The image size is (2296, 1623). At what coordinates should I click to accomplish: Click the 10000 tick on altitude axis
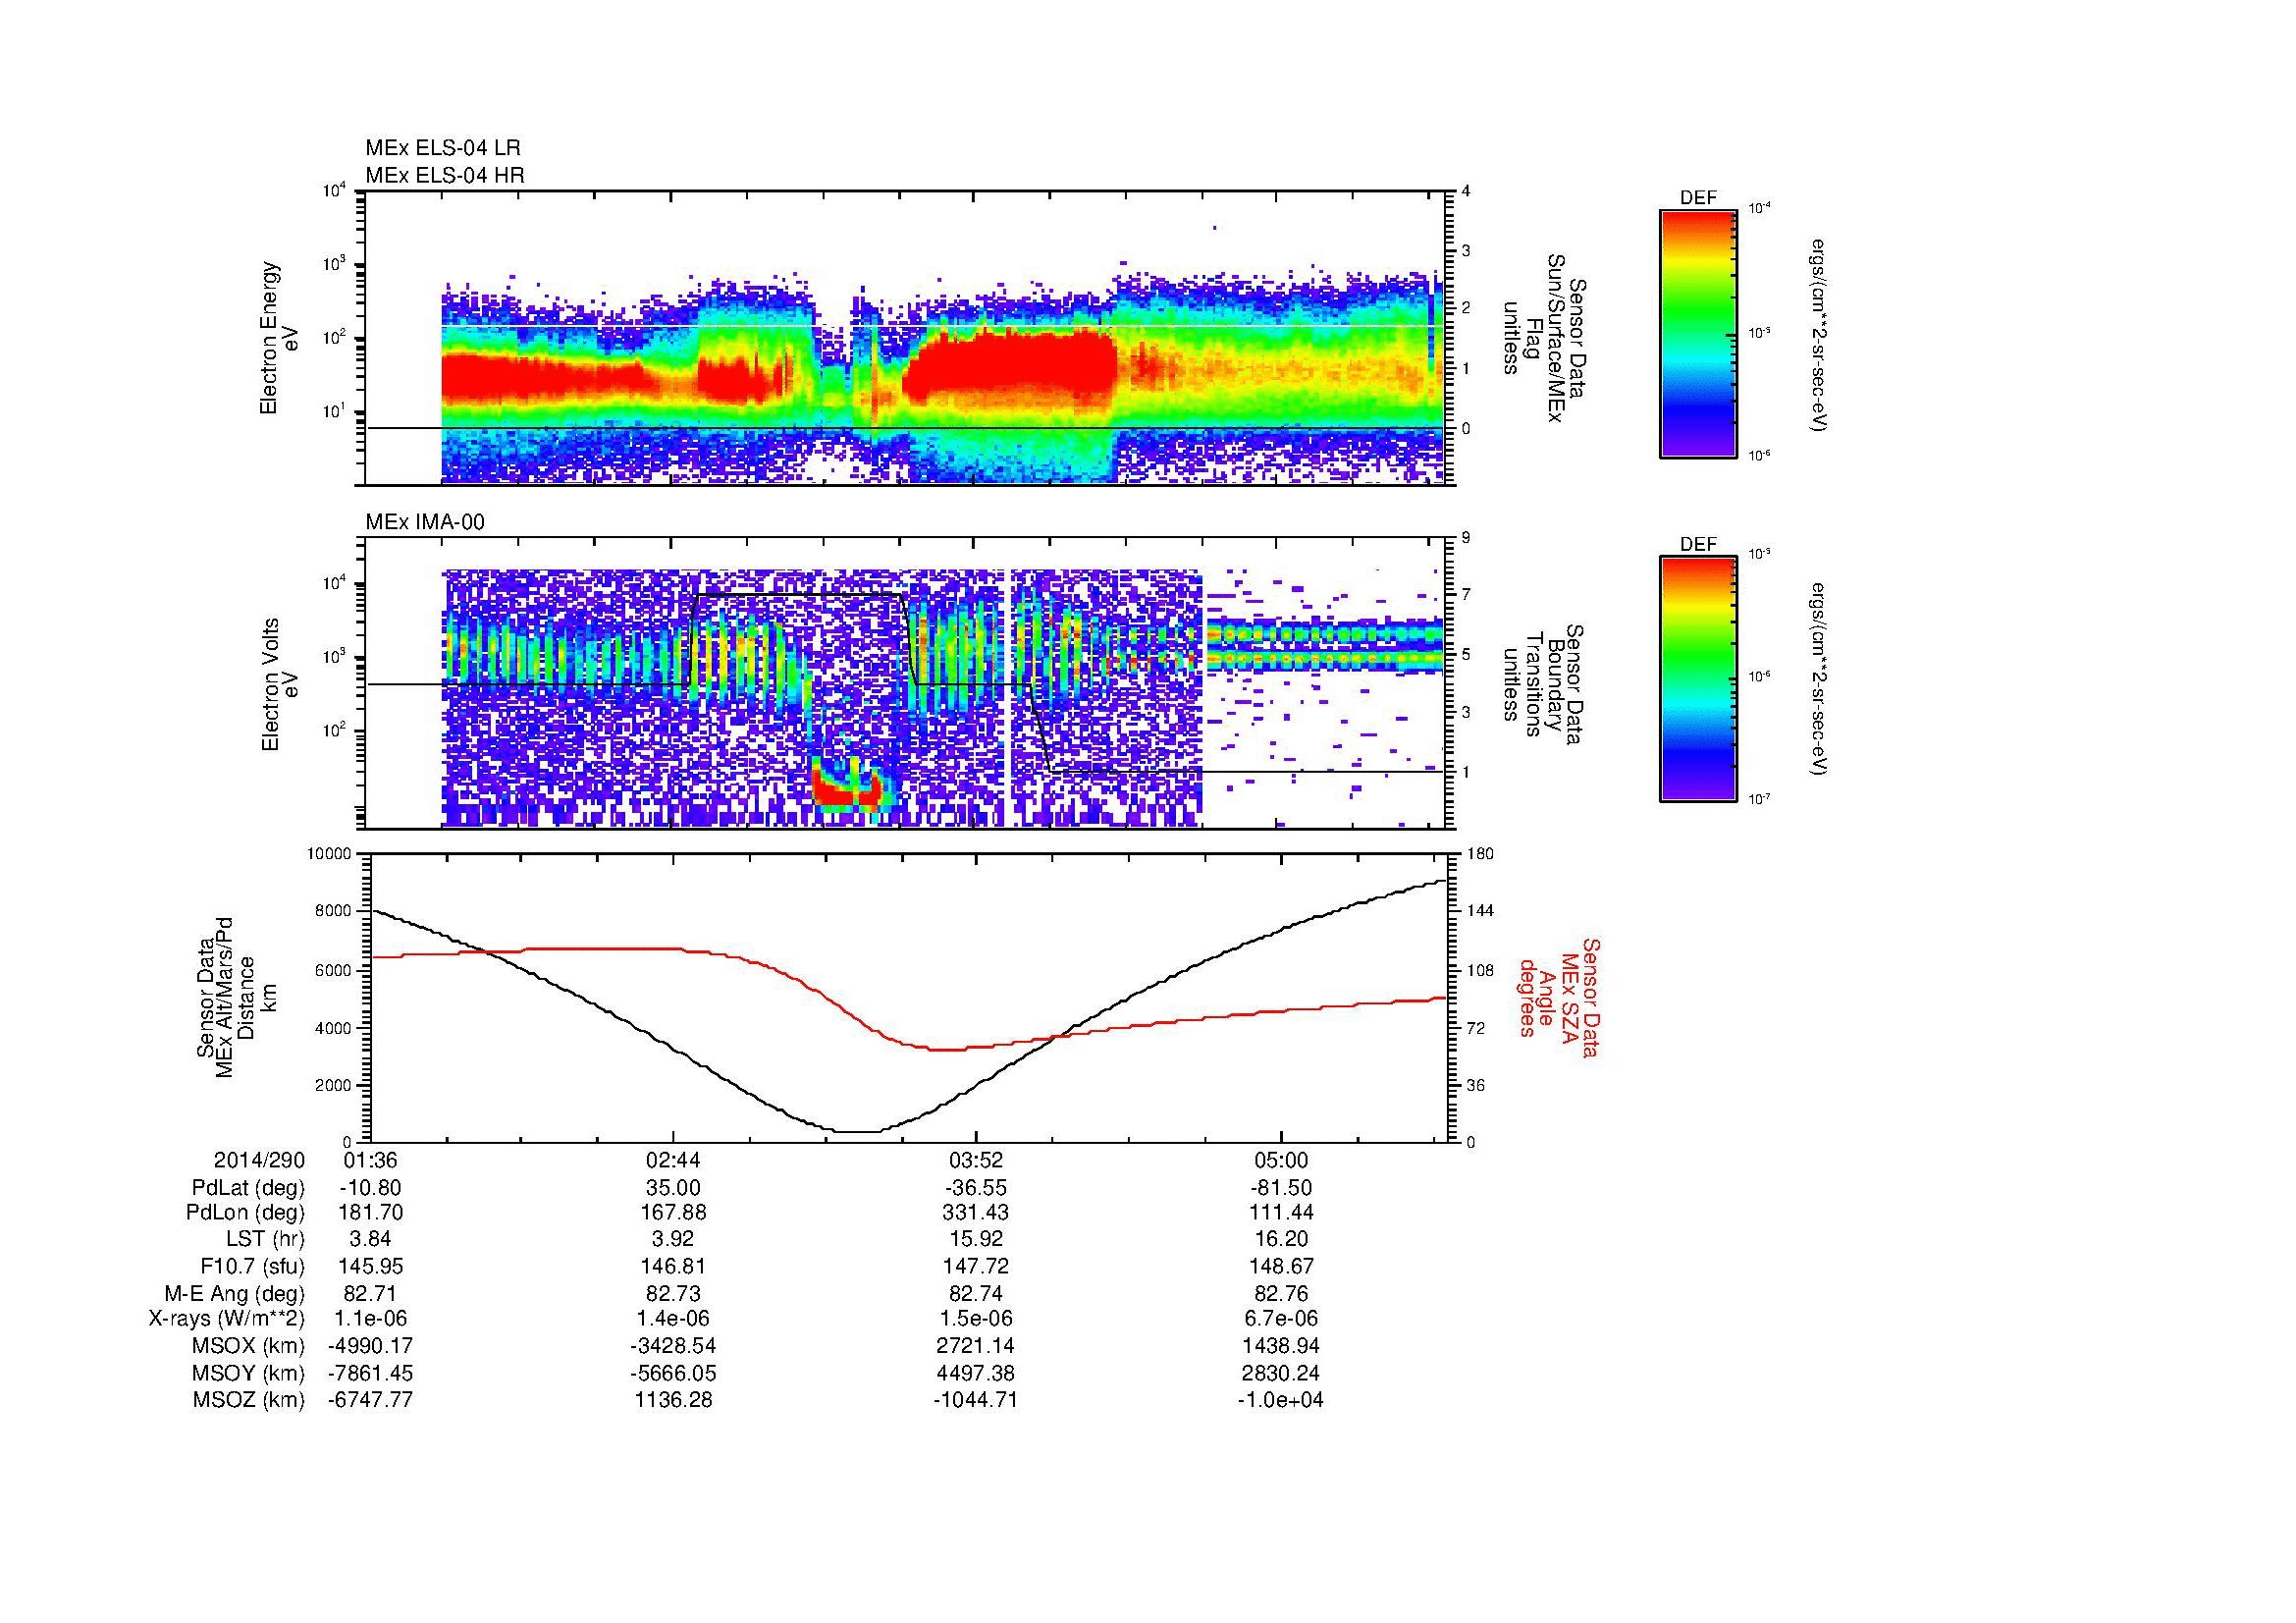pyautogui.click(x=329, y=854)
